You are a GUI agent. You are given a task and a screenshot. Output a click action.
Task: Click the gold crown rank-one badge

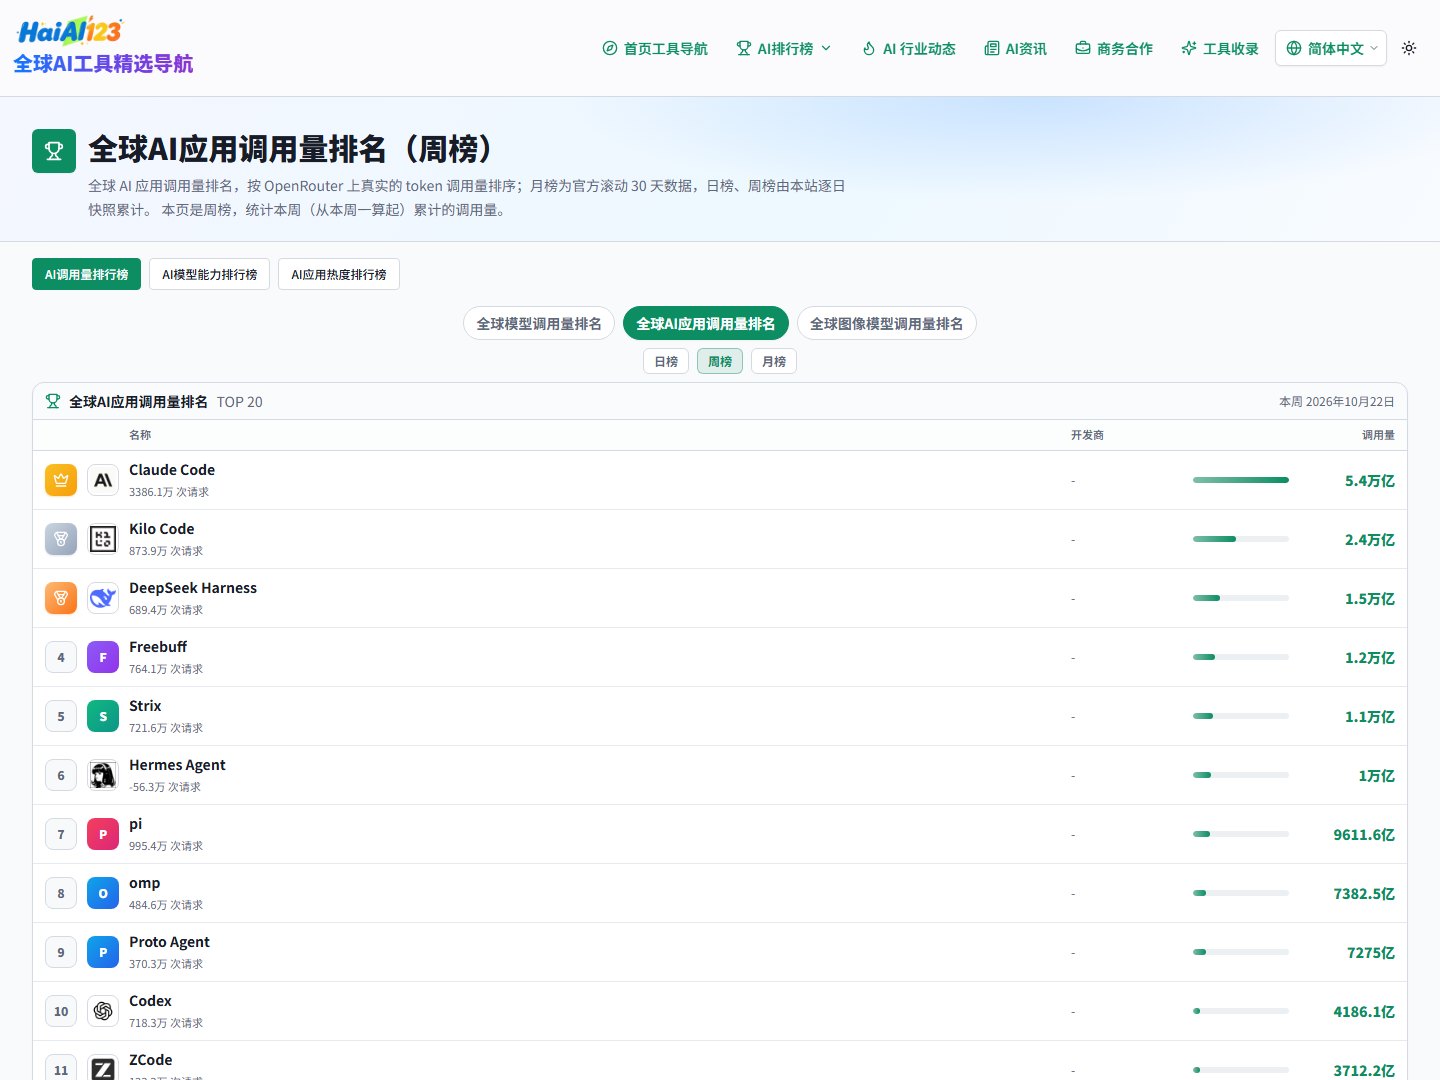(x=61, y=480)
